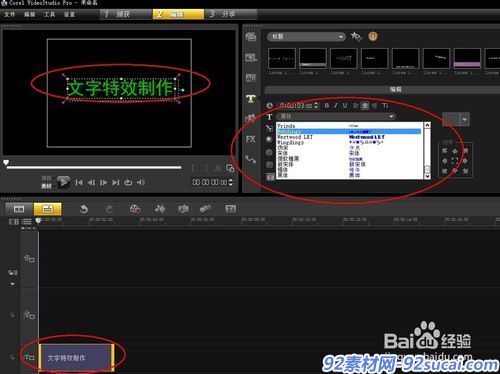The width and height of the screenshot is (500, 374).
Task: Switch to Storyboard view
Action: pyautogui.click(x=19, y=209)
